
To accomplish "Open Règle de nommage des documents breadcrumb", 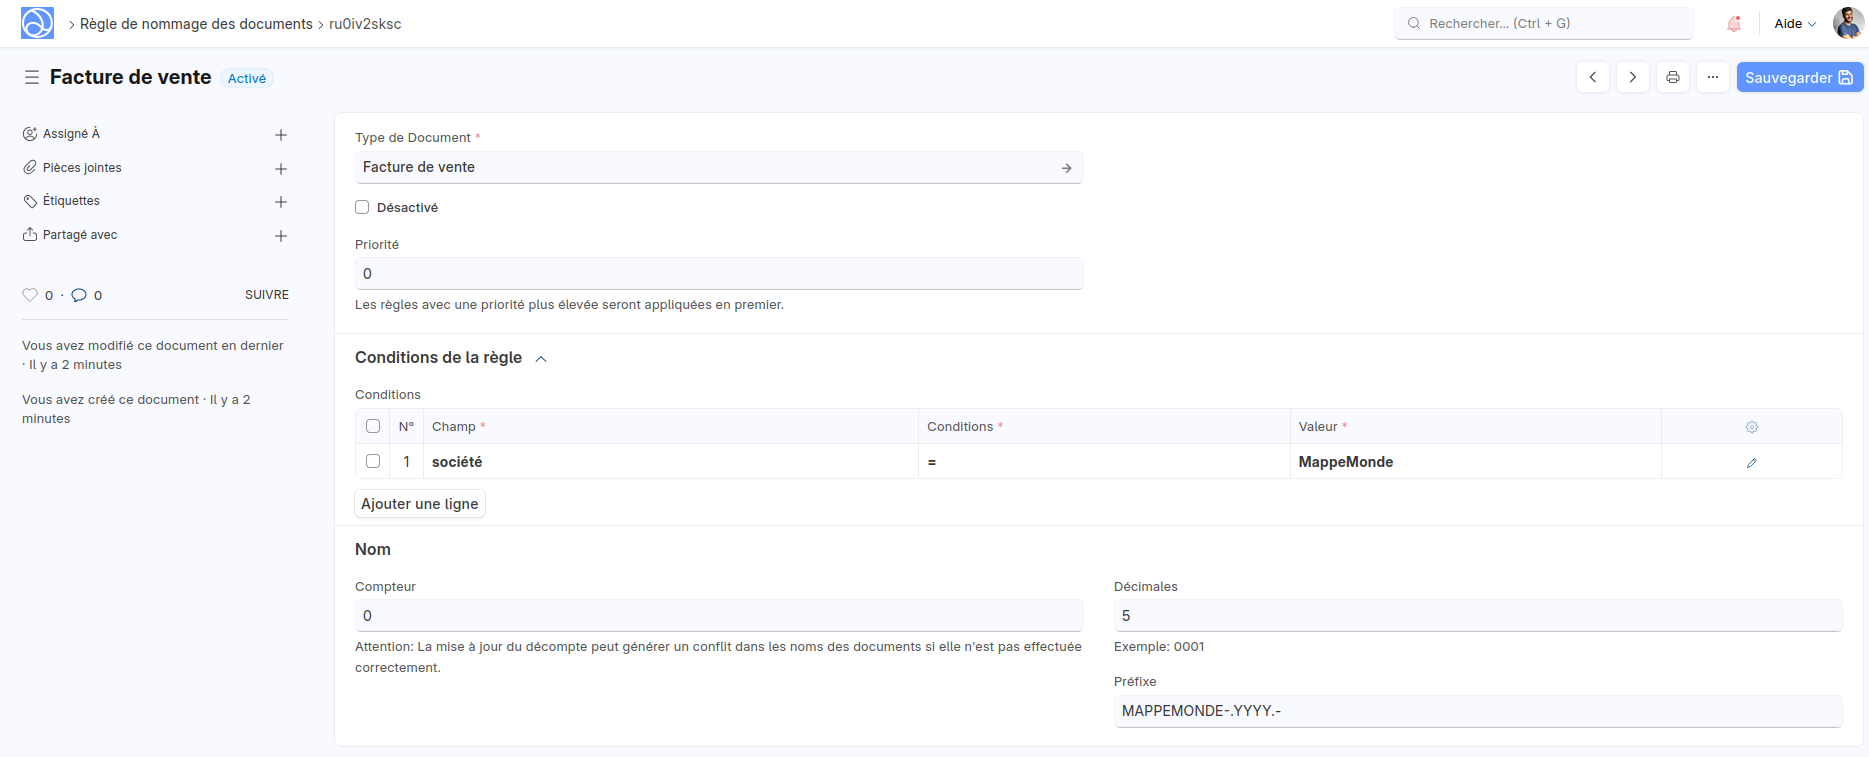I will tap(196, 24).
